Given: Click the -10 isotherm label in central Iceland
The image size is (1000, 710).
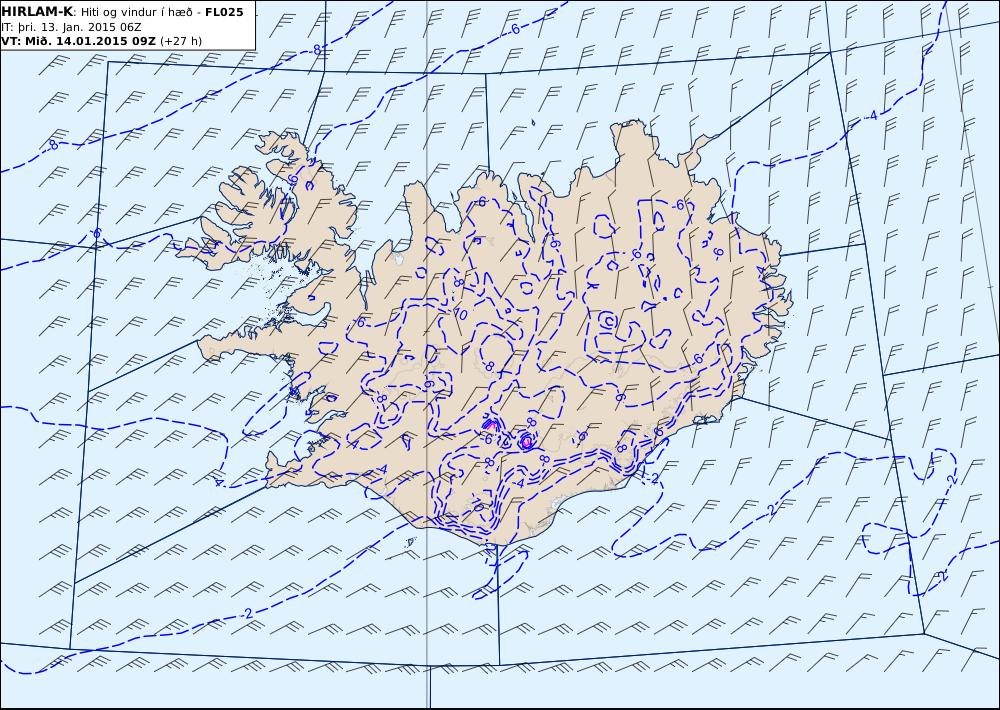Looking at the screenshot, I should (x=459, y=314).
